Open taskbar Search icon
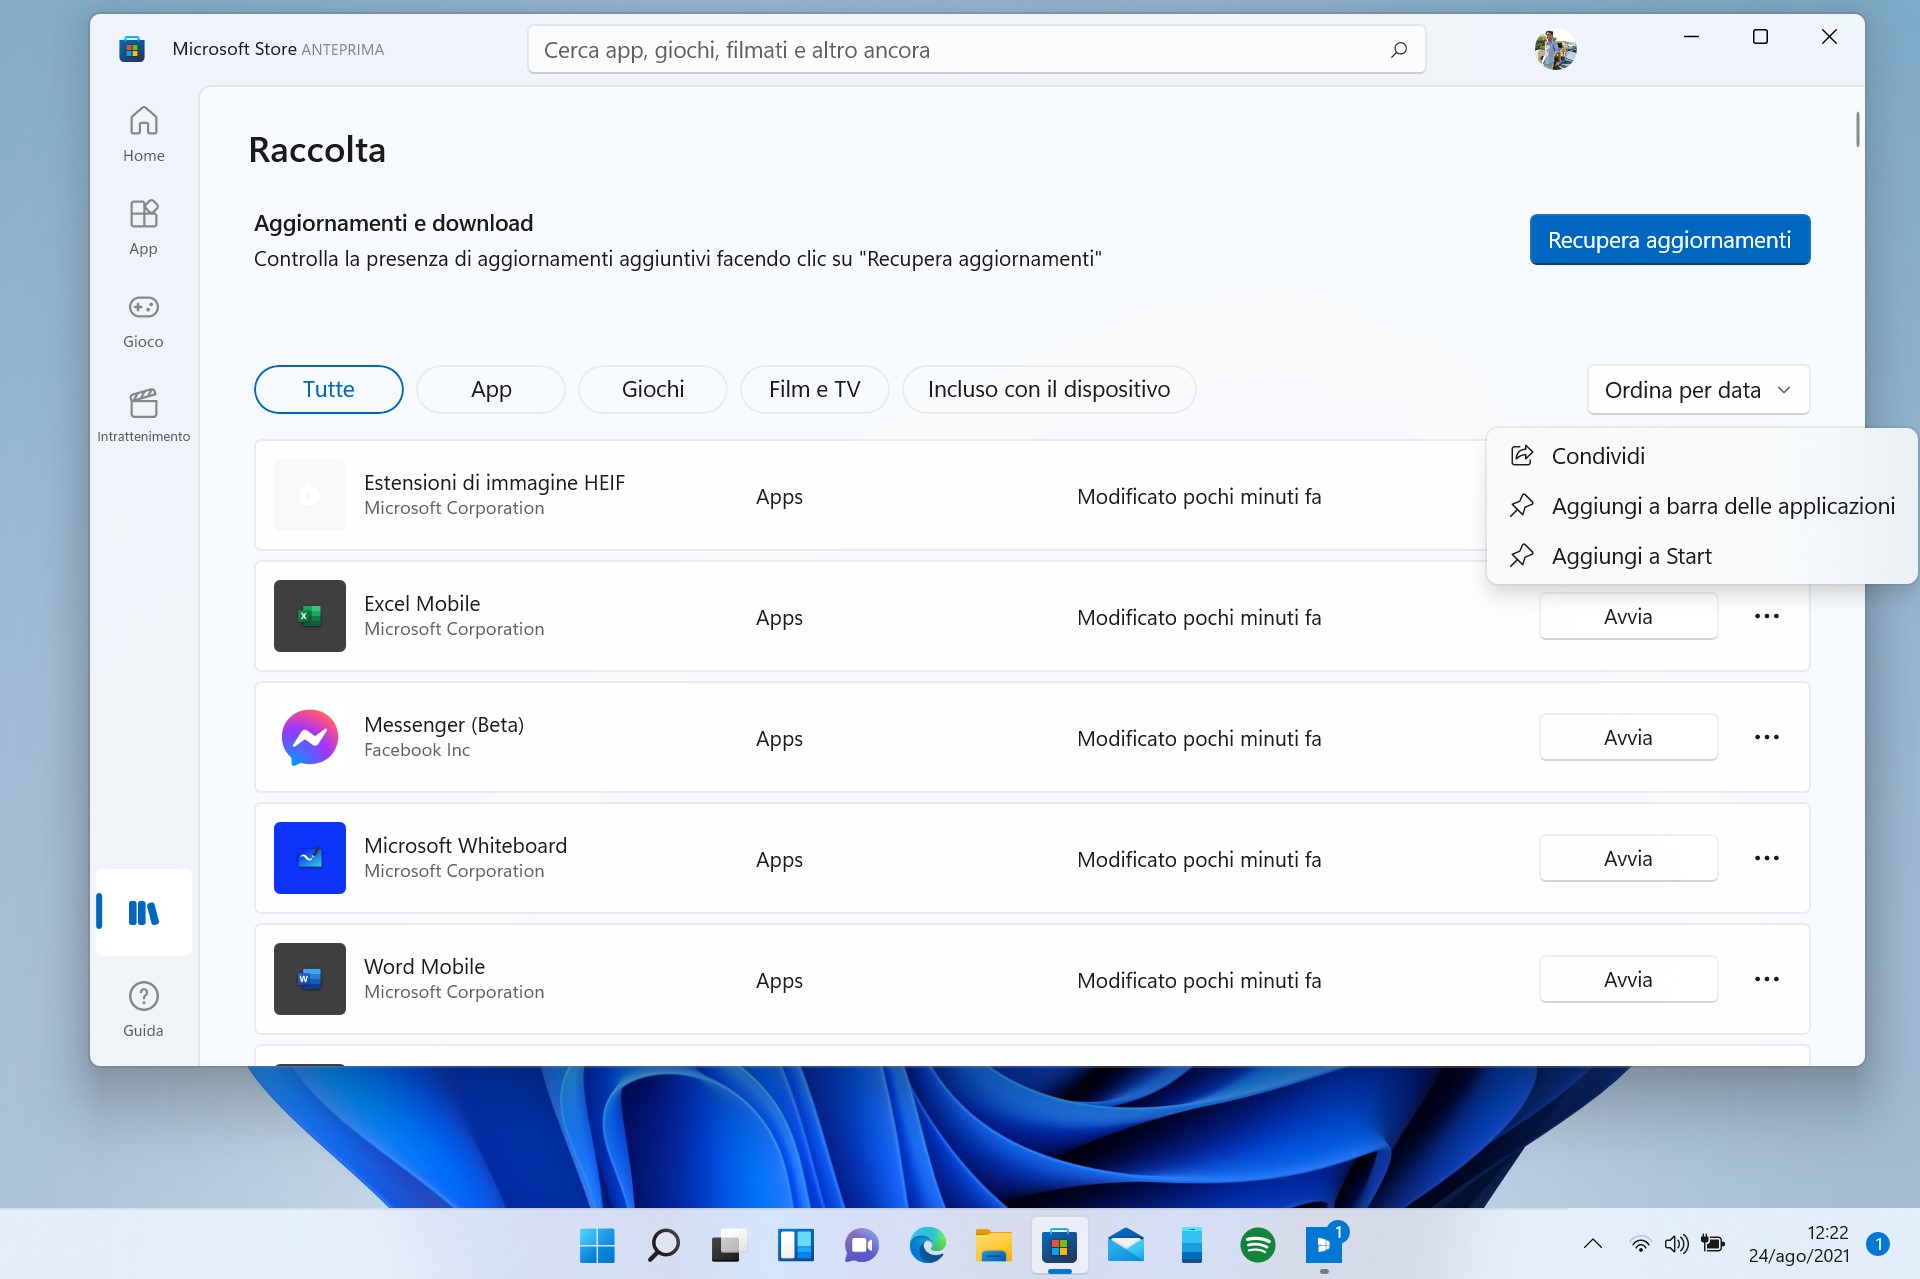 (x=663, y=1245)
